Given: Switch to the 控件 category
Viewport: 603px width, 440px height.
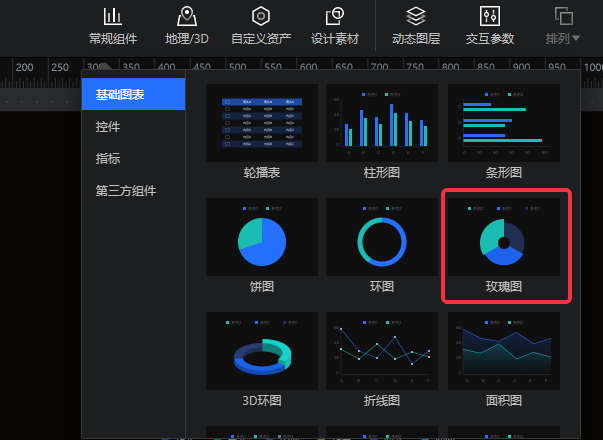Looking at the screenshot, I should pos(108,127).
